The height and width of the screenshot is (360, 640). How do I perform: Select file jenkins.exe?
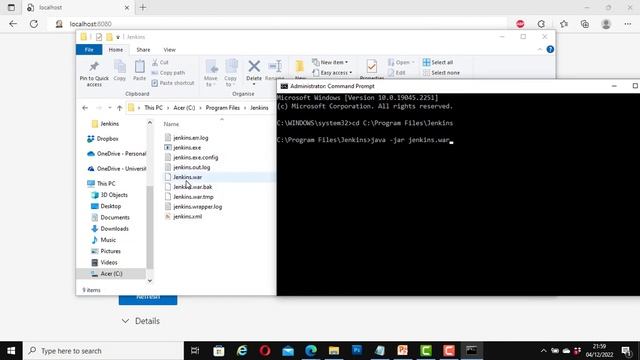[x=187, y=148]
